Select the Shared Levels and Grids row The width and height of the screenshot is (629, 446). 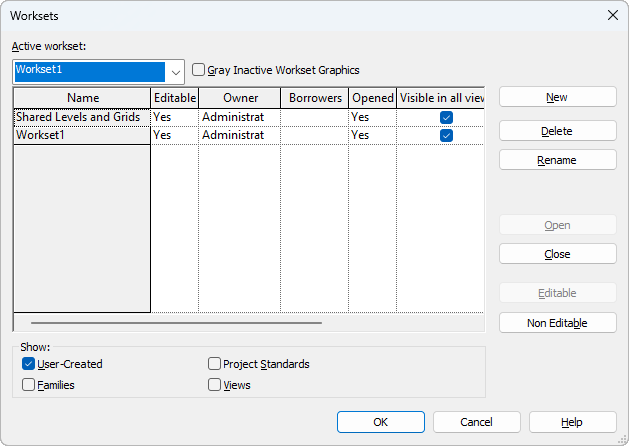[x=78, y=117]
